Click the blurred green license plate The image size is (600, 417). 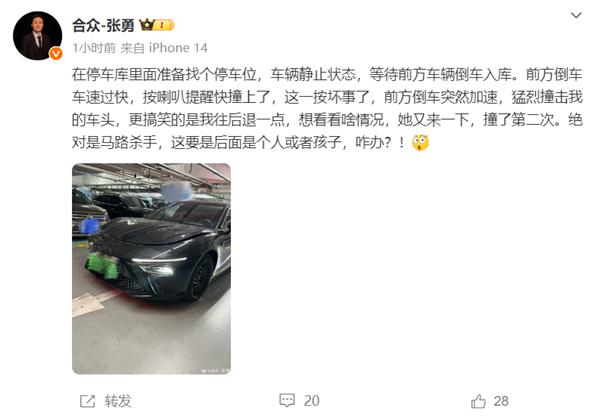103,265
